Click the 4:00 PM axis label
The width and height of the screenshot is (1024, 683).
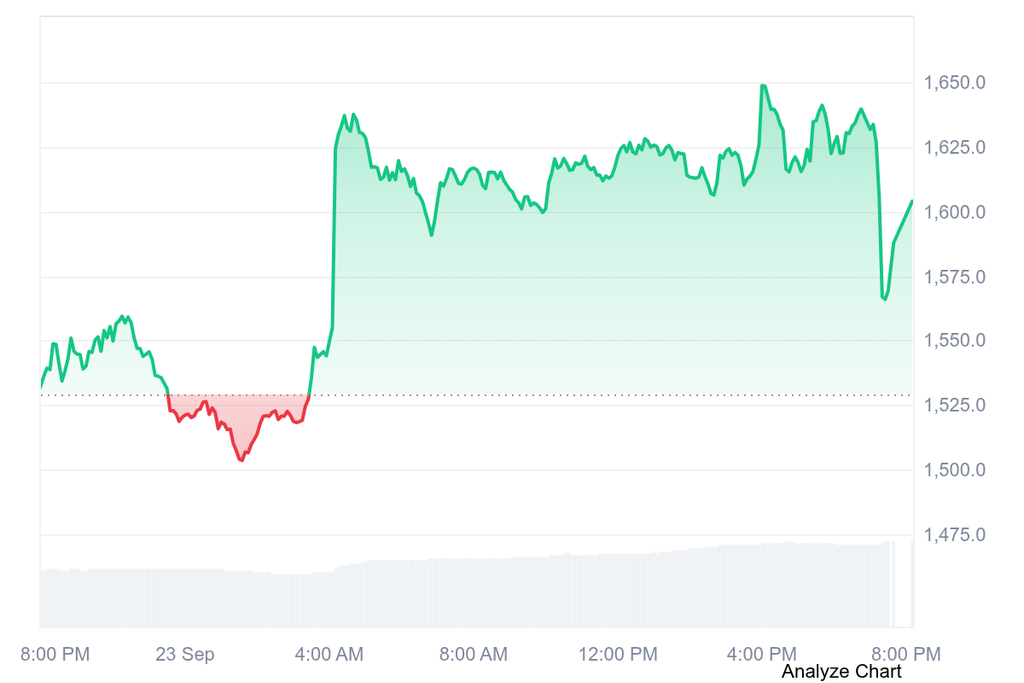pos(761,654)
